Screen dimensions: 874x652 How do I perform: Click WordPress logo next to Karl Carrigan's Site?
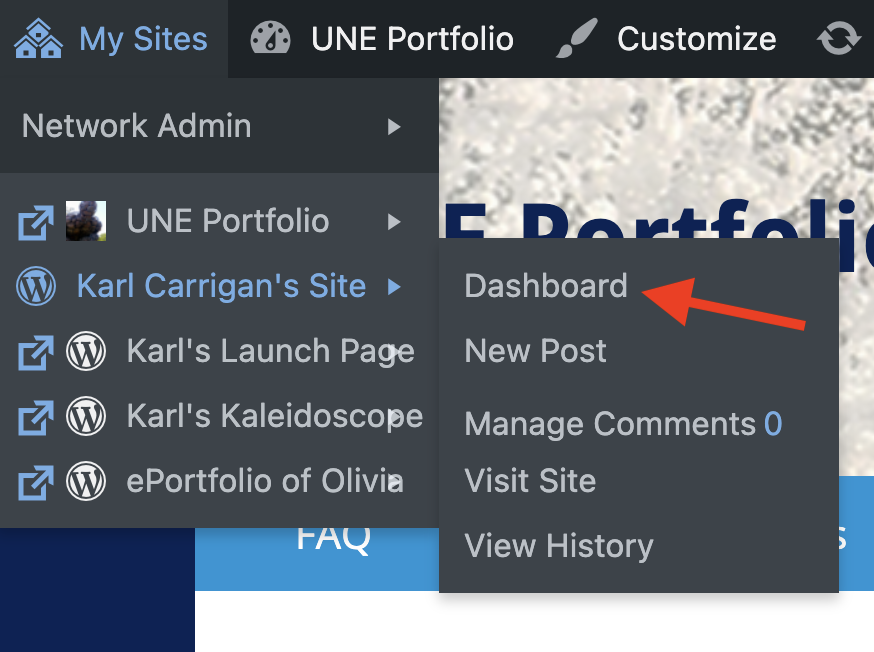point(36,286)
